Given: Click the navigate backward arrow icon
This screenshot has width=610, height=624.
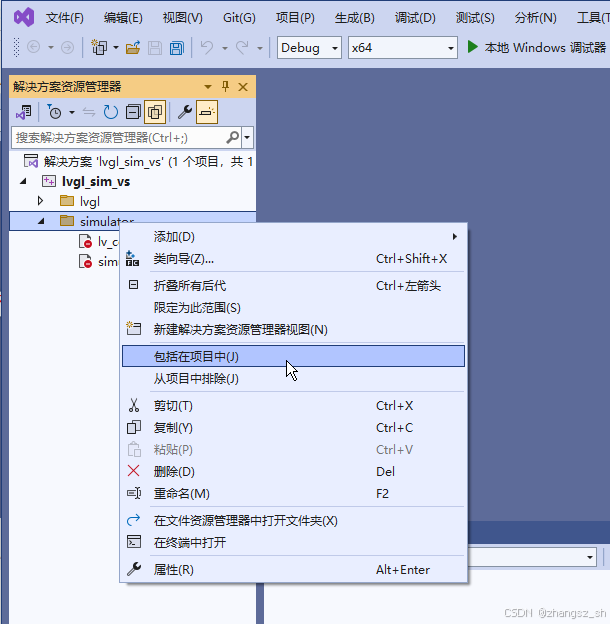Looking at the screenshot, I should point(33,48).
